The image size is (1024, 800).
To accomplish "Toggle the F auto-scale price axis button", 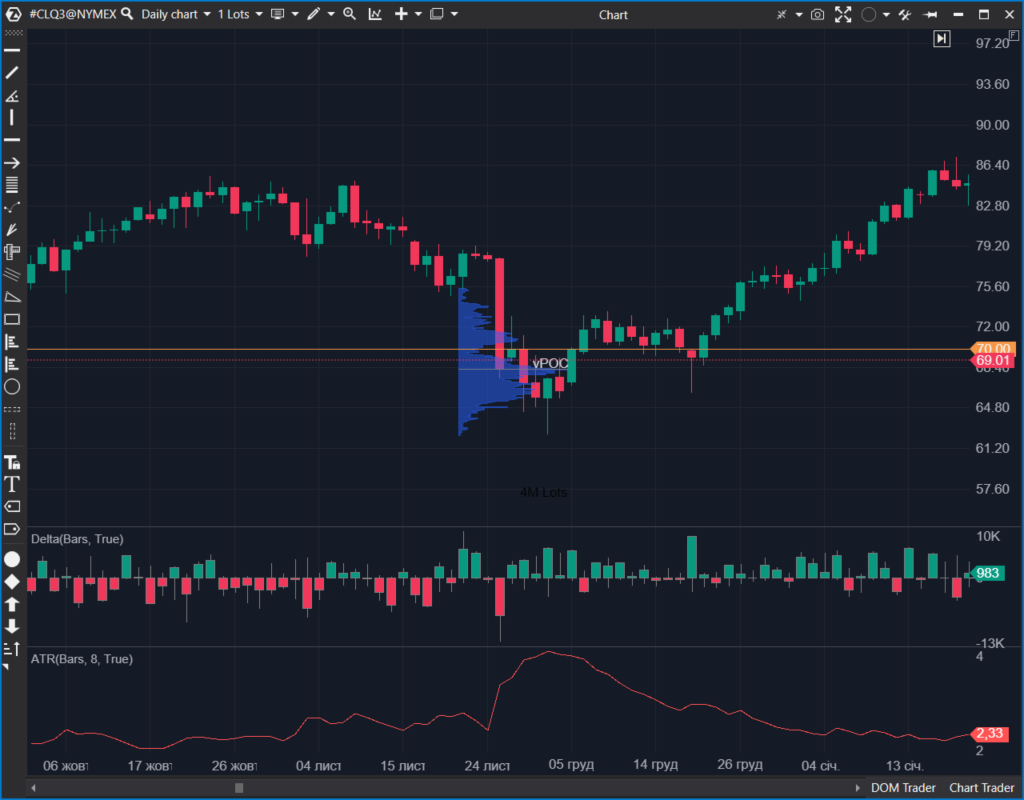I will tap(1013, 34).
